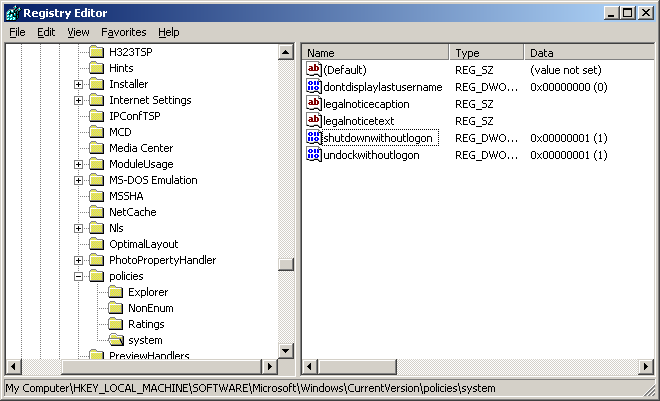660x401 pixels.
Task: Select the shutdownwithoutlogon DWORD icon
Action: 314,138
